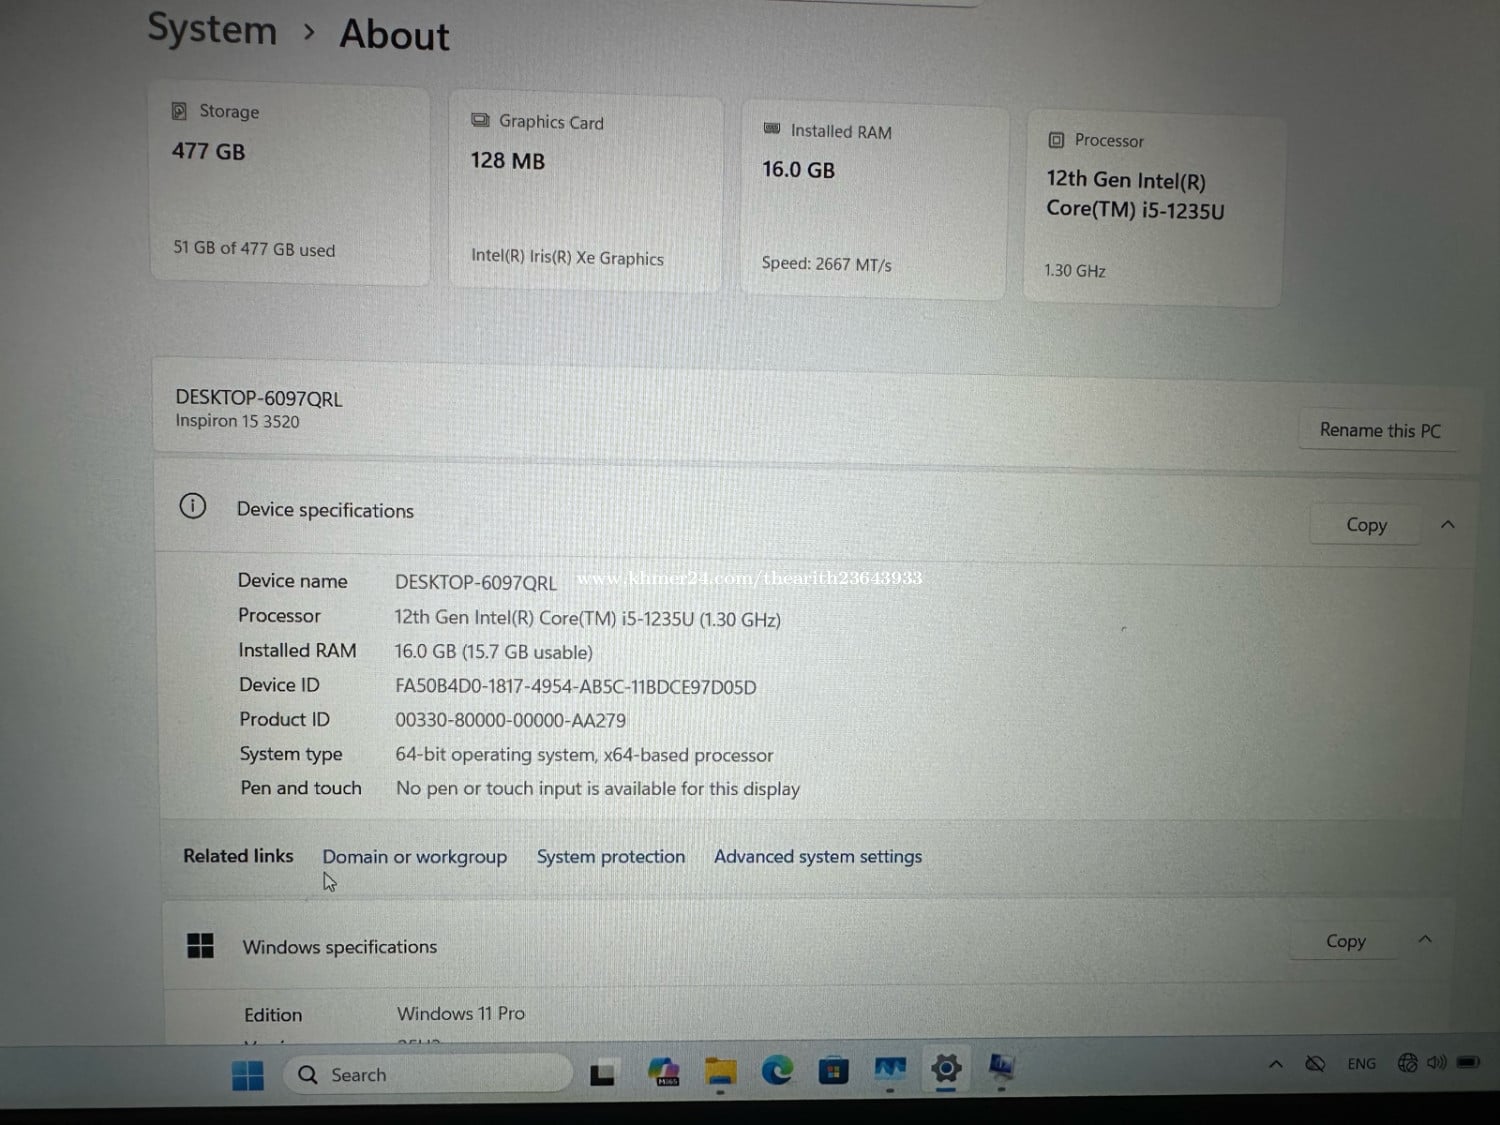Copy the Device specifications

pyautogui.click(x=1366, y=525)
